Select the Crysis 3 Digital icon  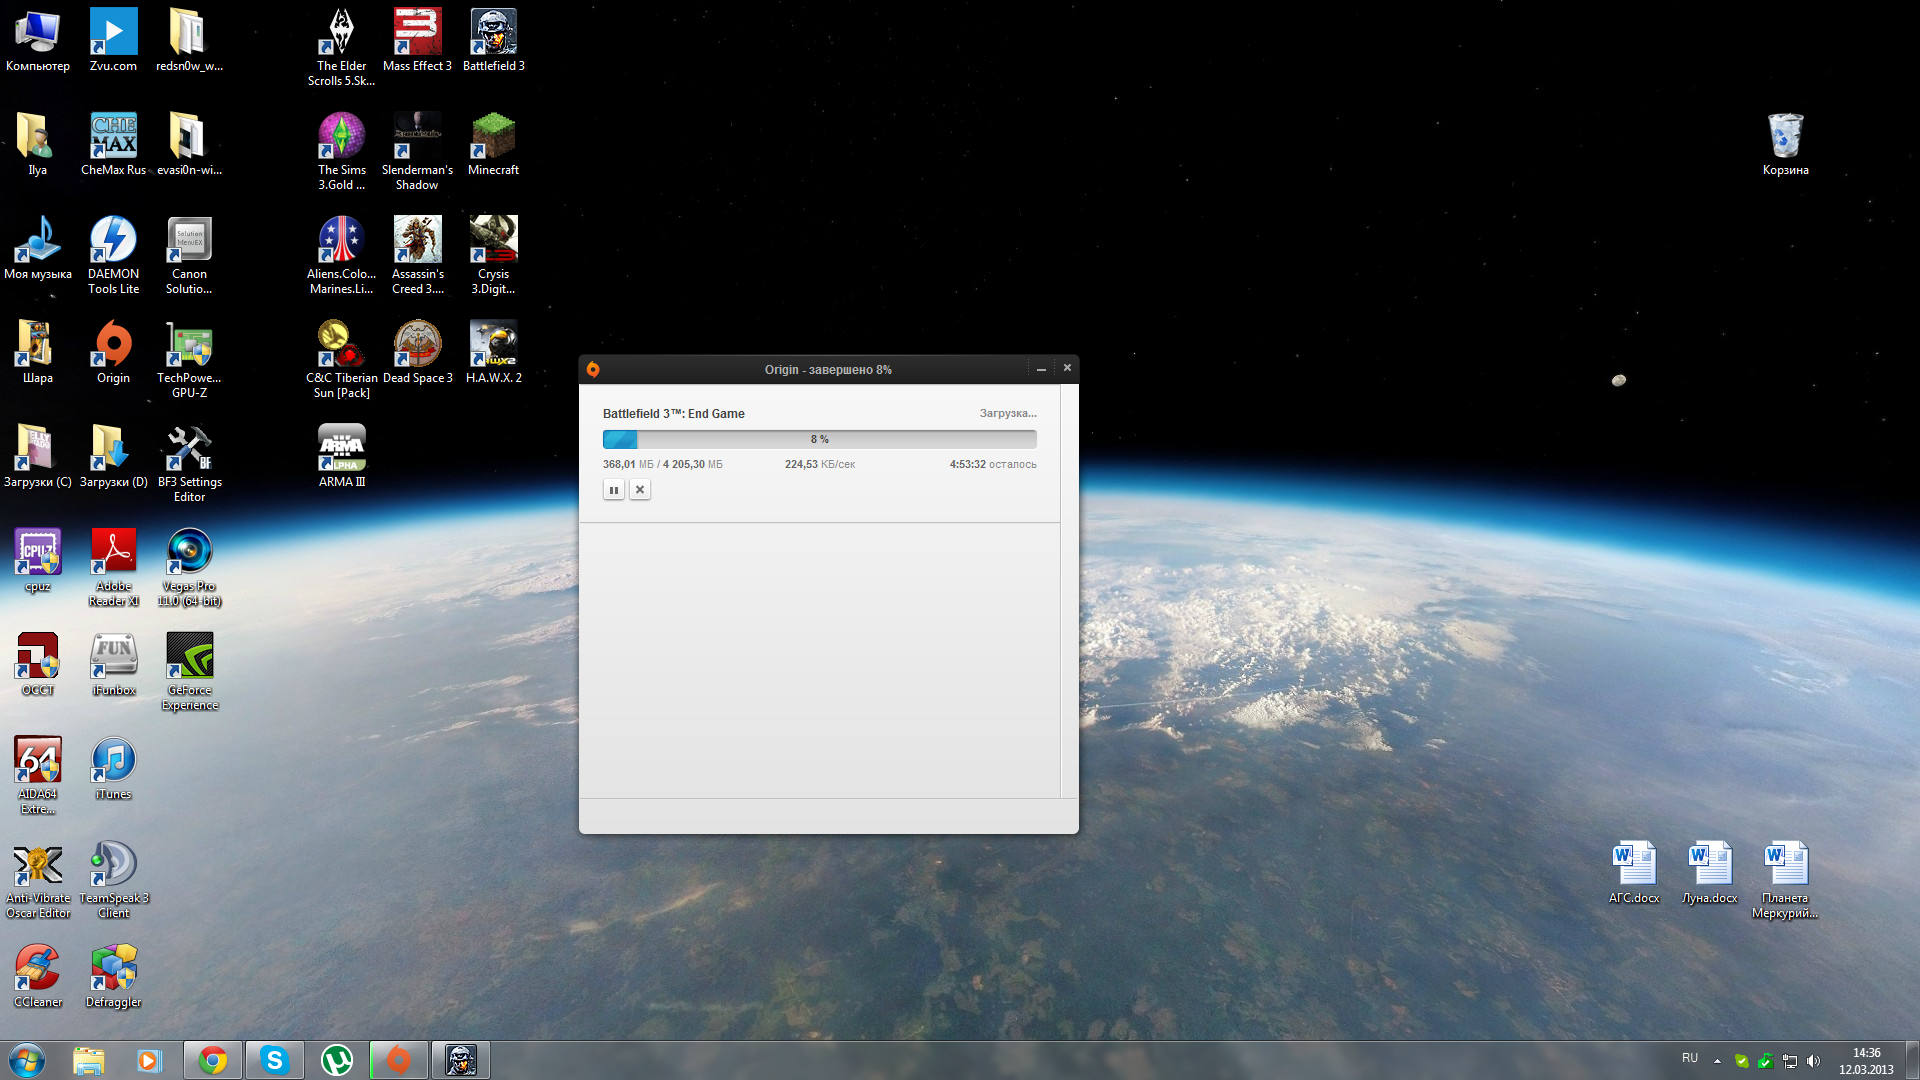tap(493, 256)
